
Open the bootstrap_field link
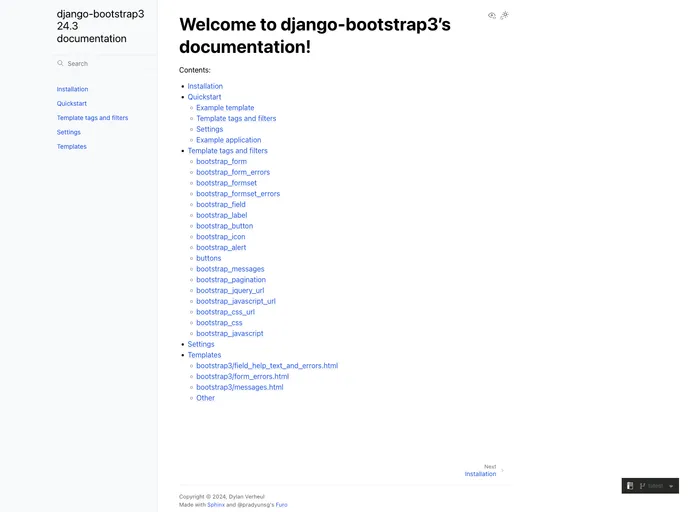click(221, 204)
